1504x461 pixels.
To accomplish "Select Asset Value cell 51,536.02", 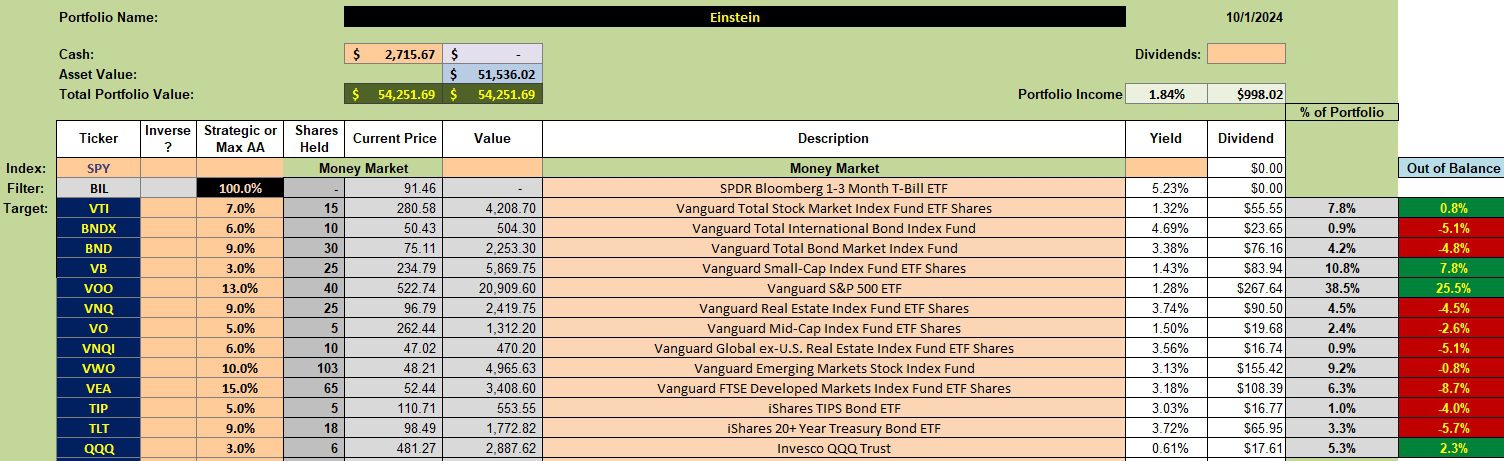I will click(x=492, y=74).
